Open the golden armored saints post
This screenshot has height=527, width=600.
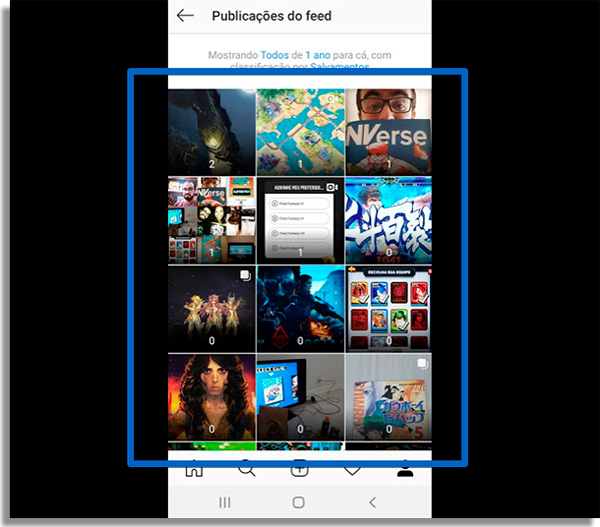click(x=212, y=308)
